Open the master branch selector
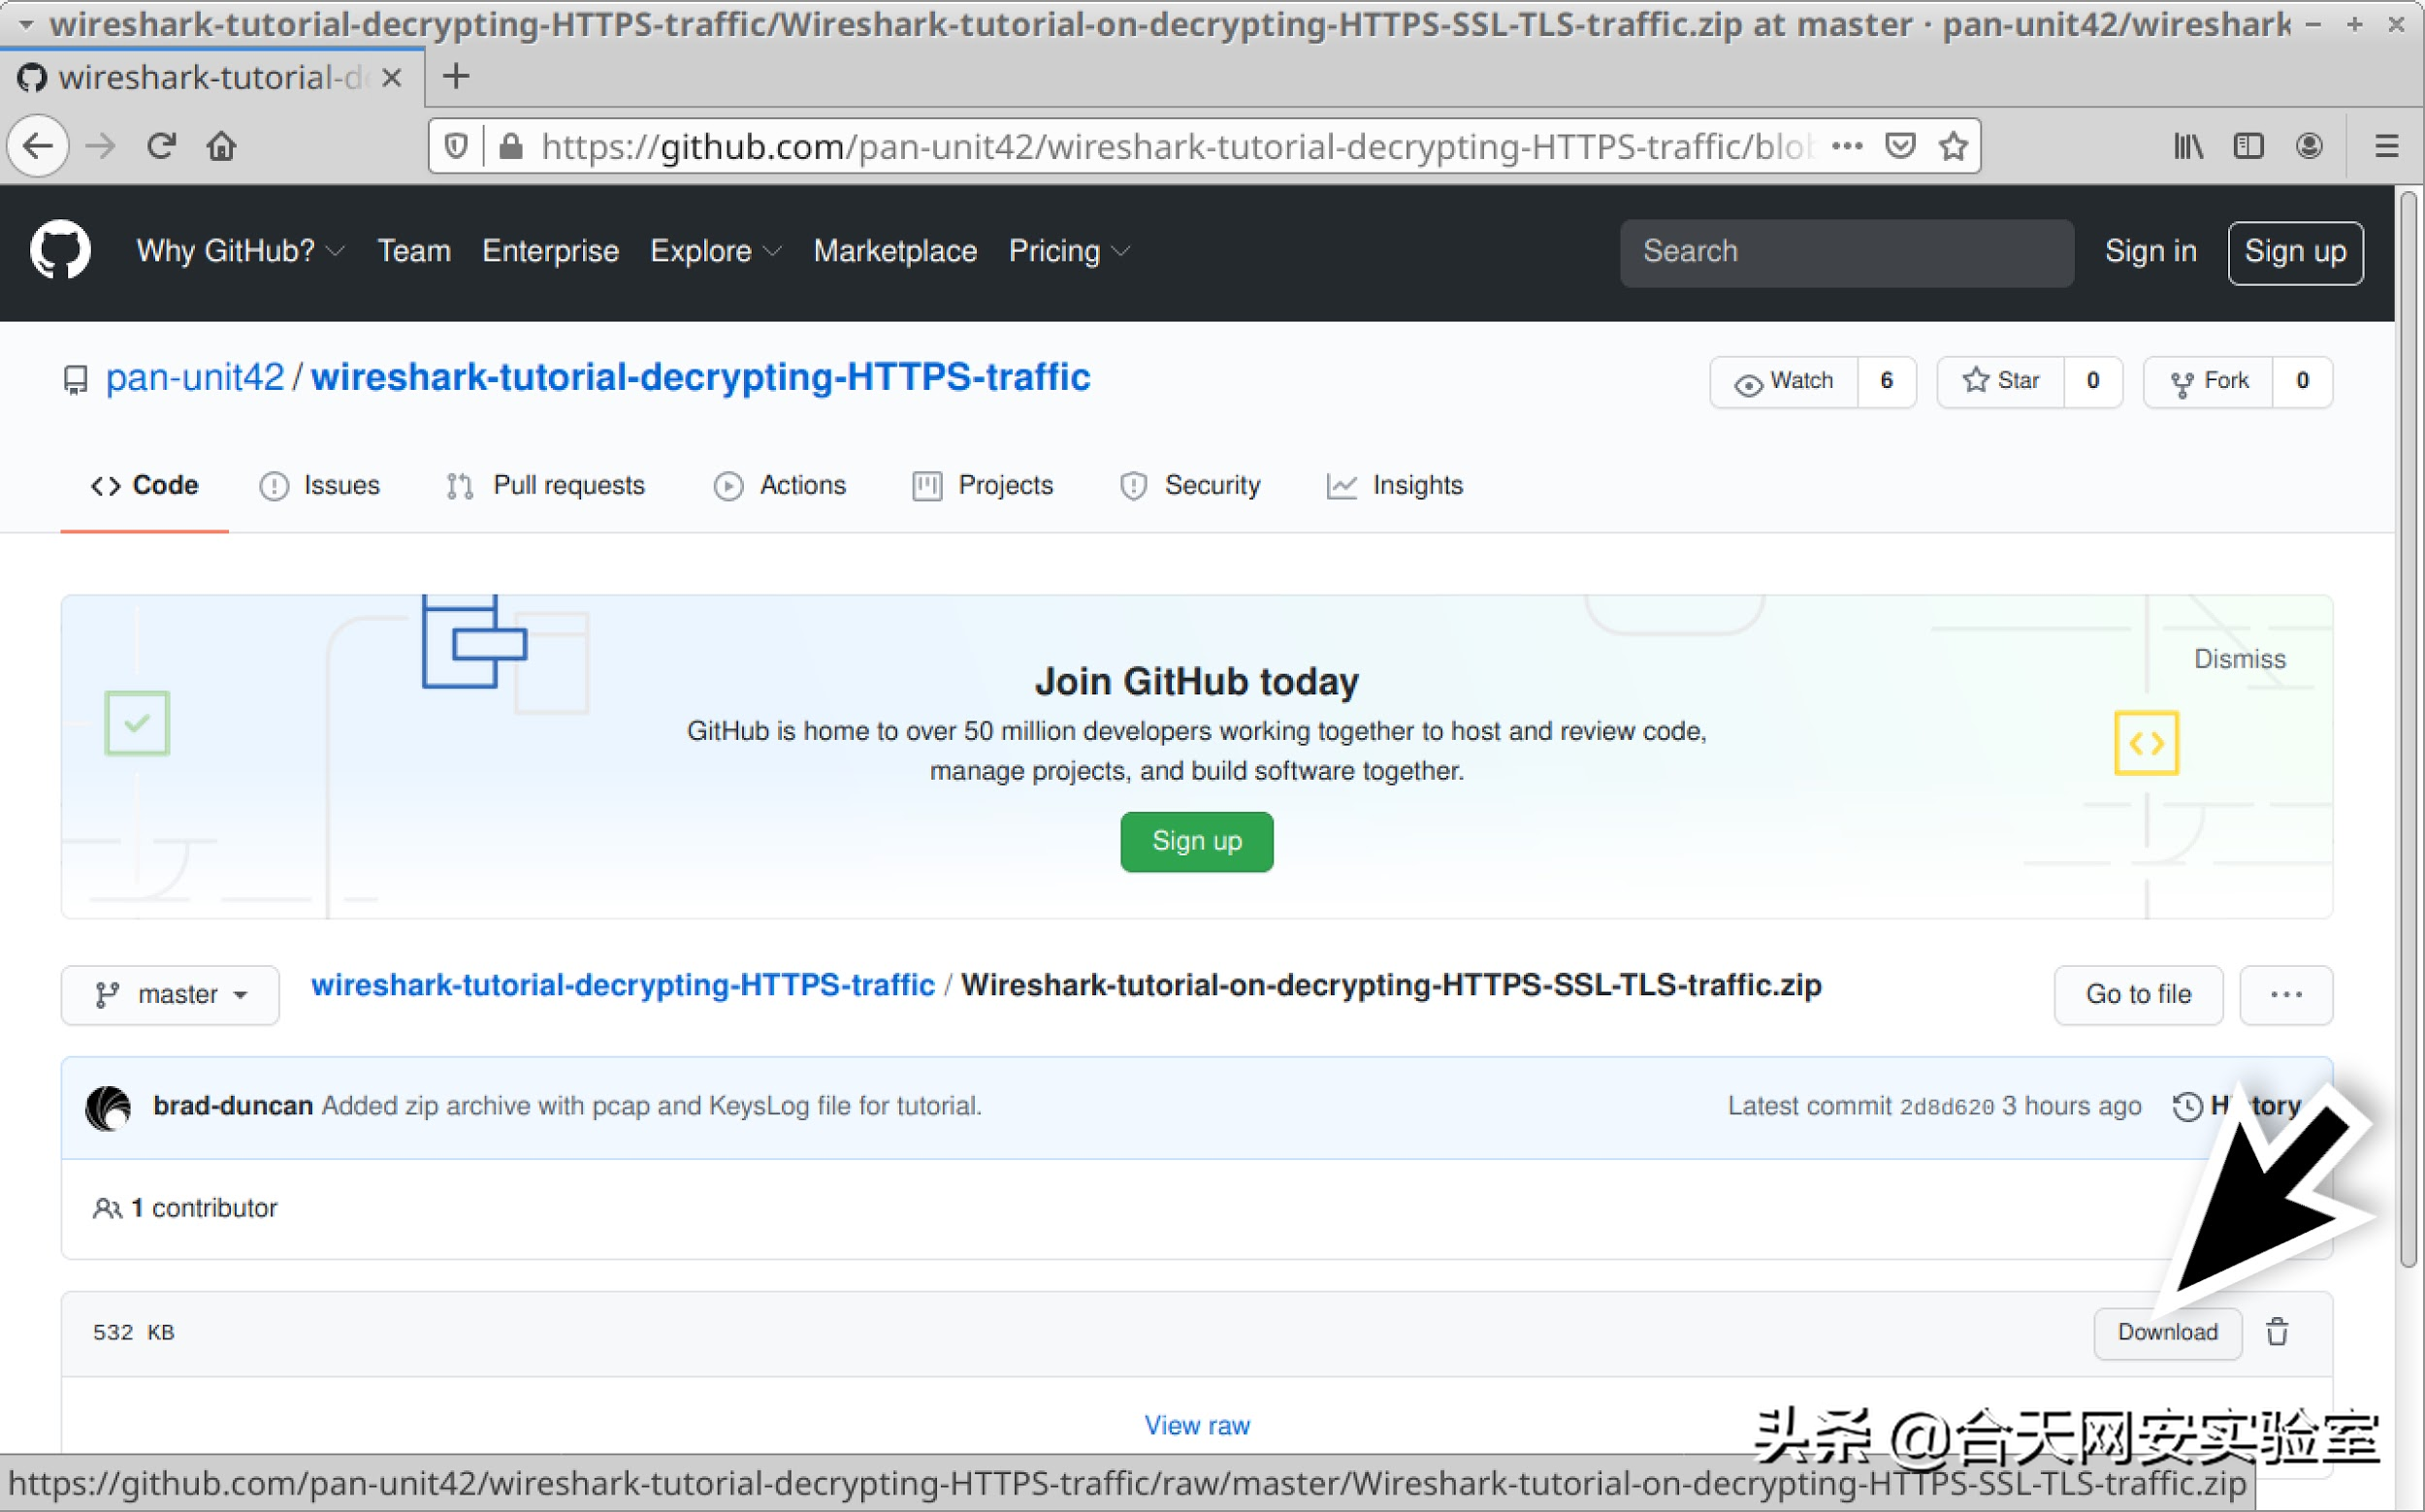 170,994
